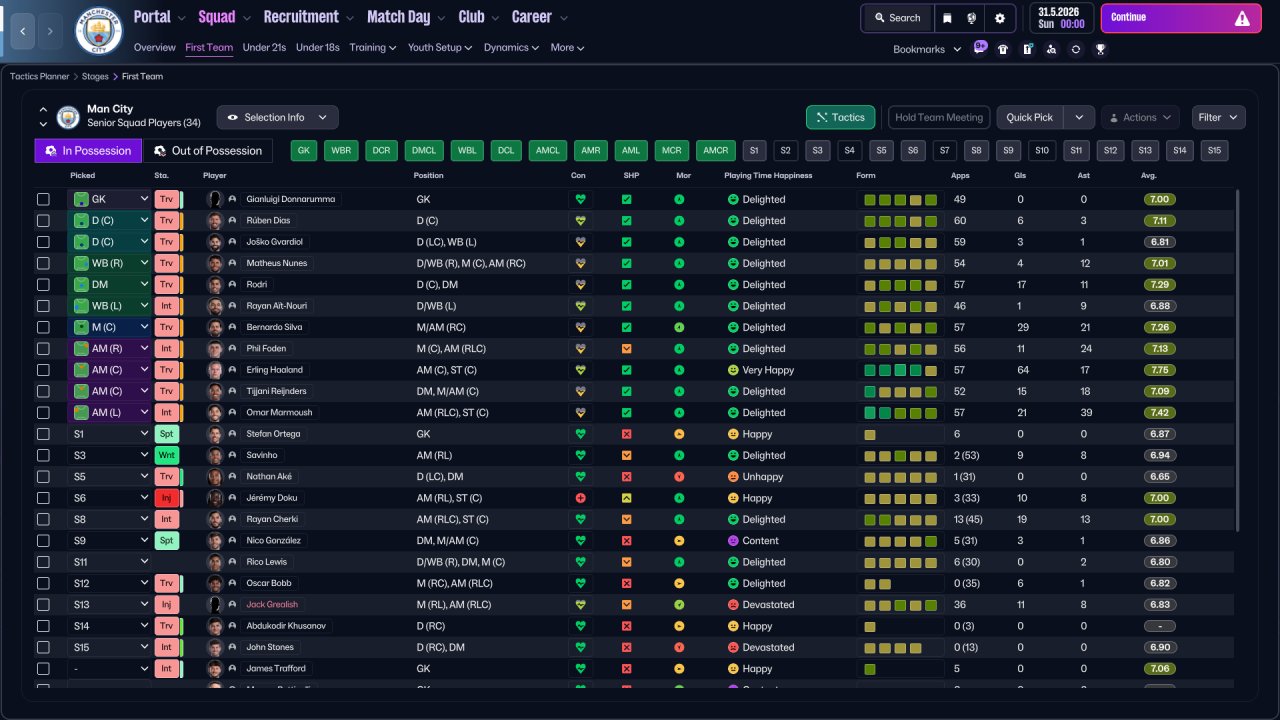
Task: Click the clipboard report icon in bookmarks bar
Action: click(x=1027, y=49)
